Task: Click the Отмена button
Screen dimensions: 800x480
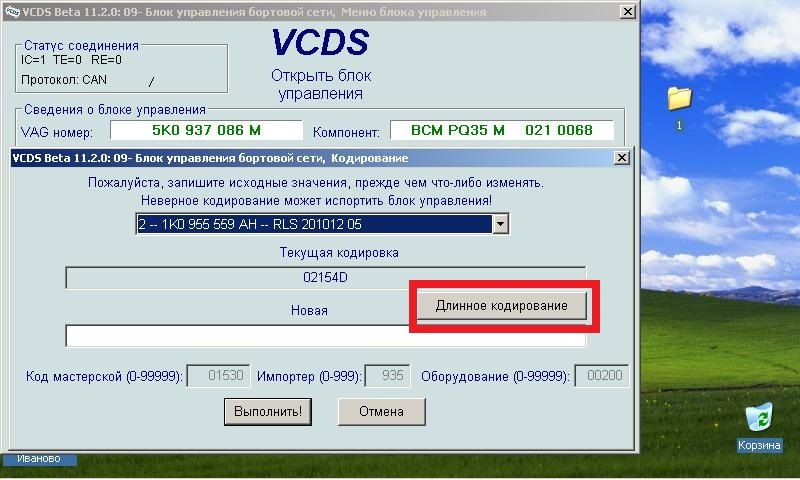Action: pyautogui.click(x=382, y=412)
